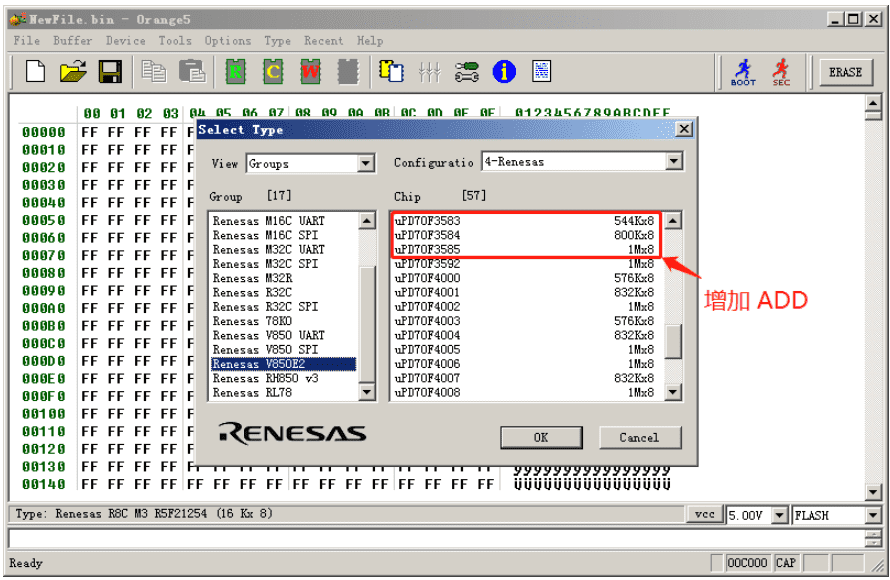Select Renesas M32C SPI group
Screen dimensions: 890x580
284,263
